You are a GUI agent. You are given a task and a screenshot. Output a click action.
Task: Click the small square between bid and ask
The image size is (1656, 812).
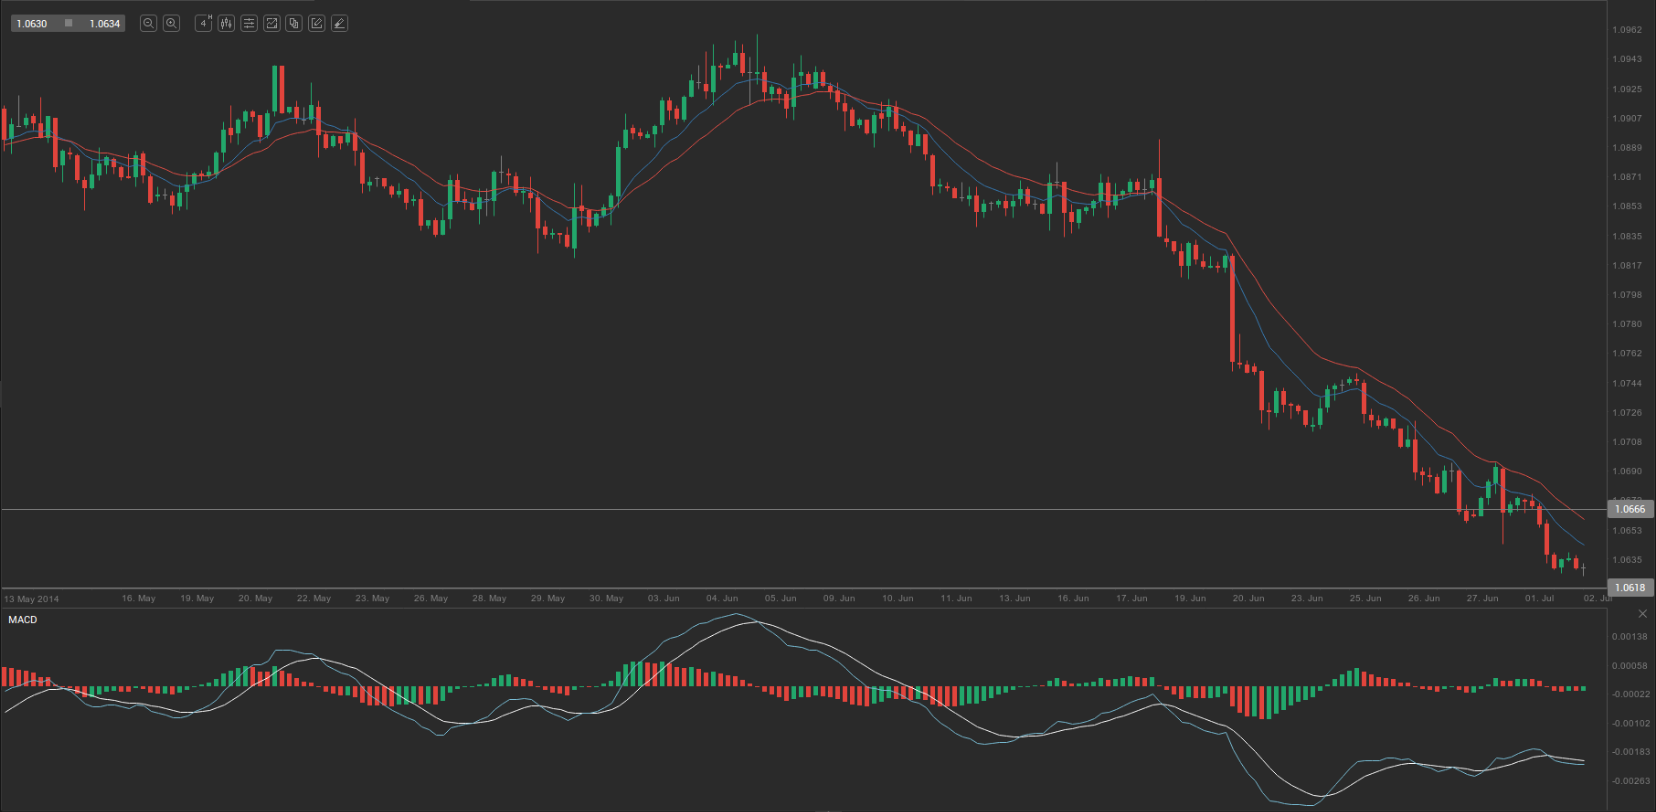68,23
